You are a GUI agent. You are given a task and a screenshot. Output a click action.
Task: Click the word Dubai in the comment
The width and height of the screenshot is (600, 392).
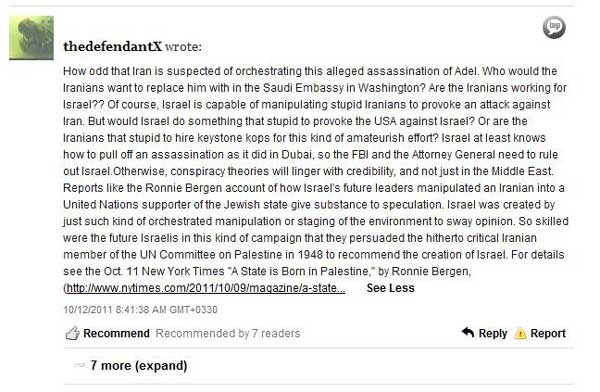295,155
